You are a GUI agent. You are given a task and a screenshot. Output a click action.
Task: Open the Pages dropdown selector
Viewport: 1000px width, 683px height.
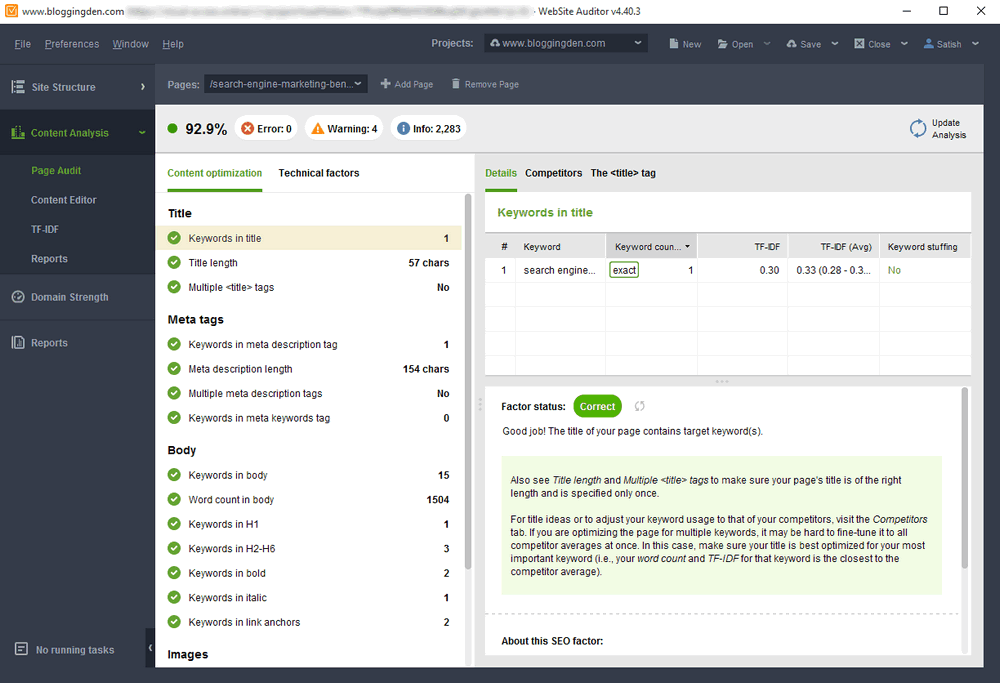[285, 84]
